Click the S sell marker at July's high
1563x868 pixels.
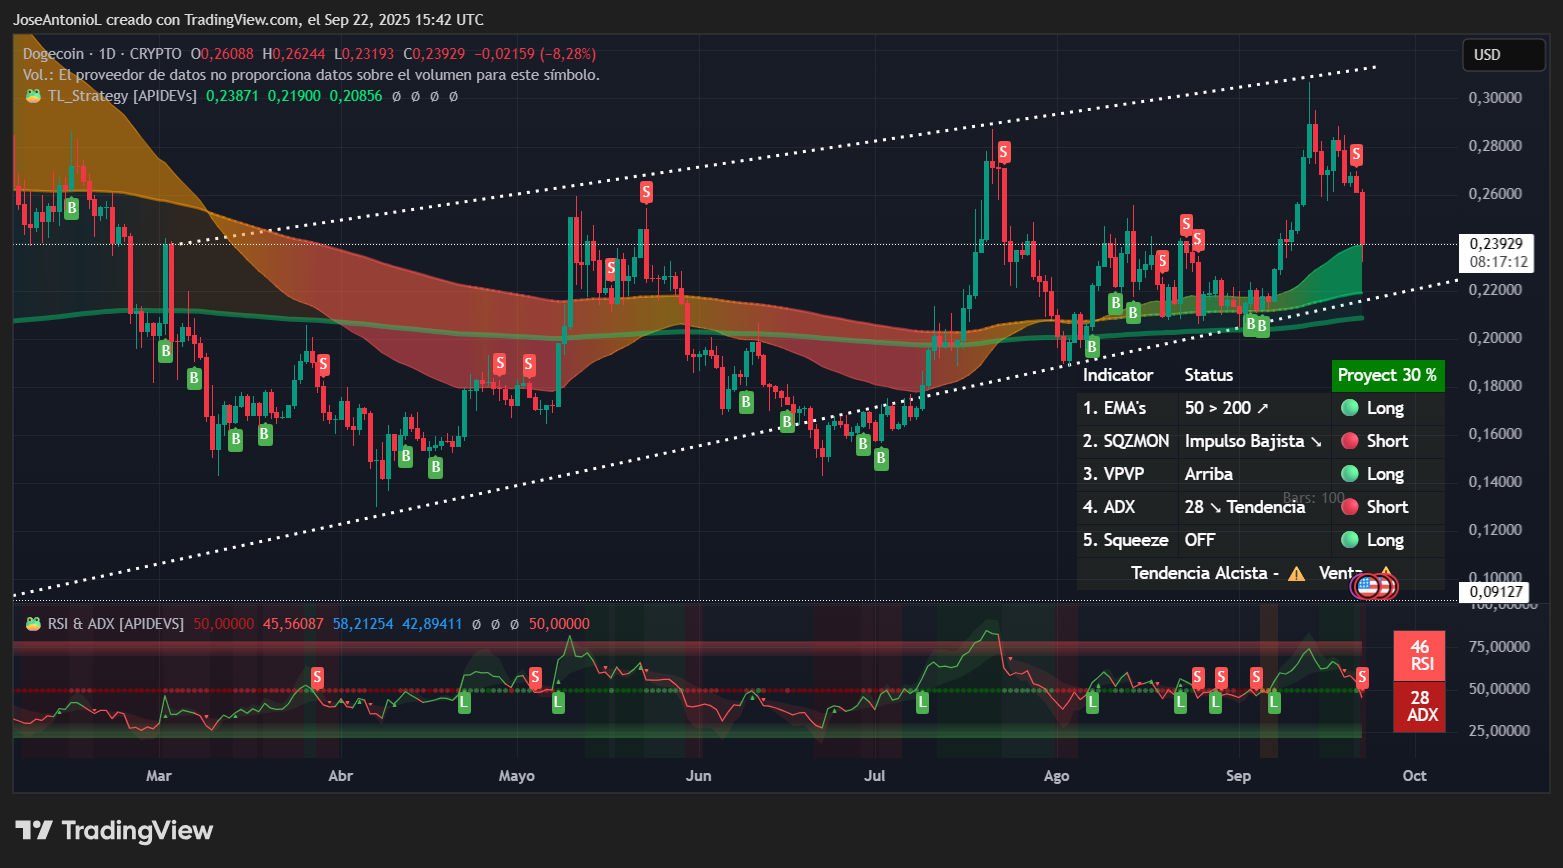pos(1003,152)
